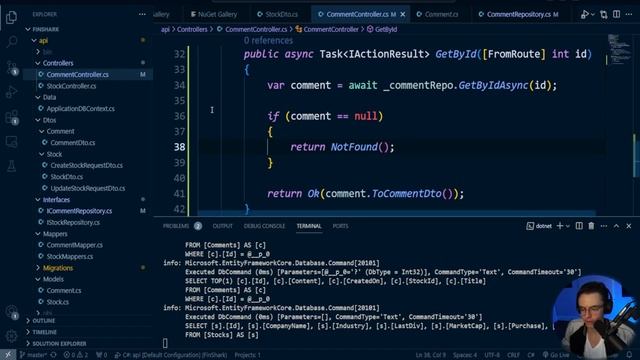Viewport: 640px width, 360px height.
Task: Click the remote window status bar icon
Action: pyautogui.click(x=8, y=355)
